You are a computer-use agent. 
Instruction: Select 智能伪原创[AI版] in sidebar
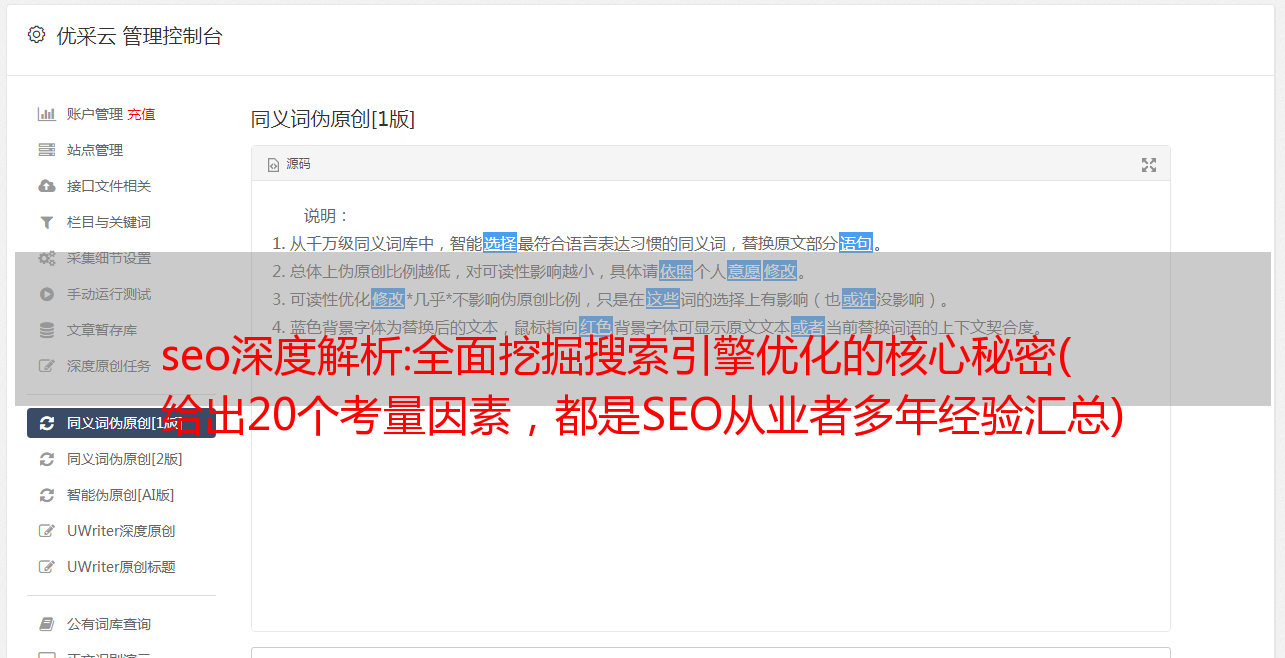click(121, 495)
